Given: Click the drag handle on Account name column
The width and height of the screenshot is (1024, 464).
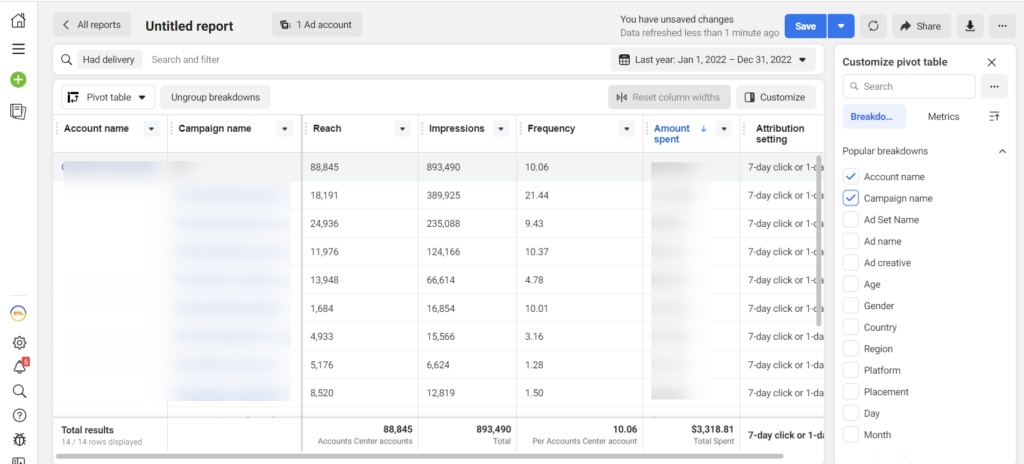Looking at the screenshot, I should (x=59, y=129).
